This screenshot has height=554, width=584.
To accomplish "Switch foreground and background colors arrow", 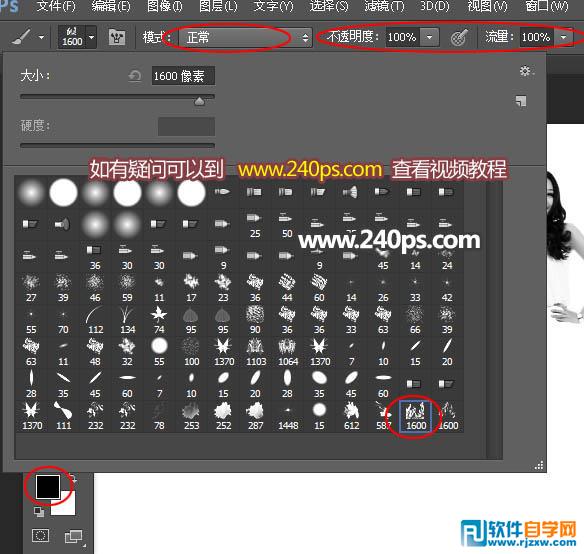I will 74,479.
